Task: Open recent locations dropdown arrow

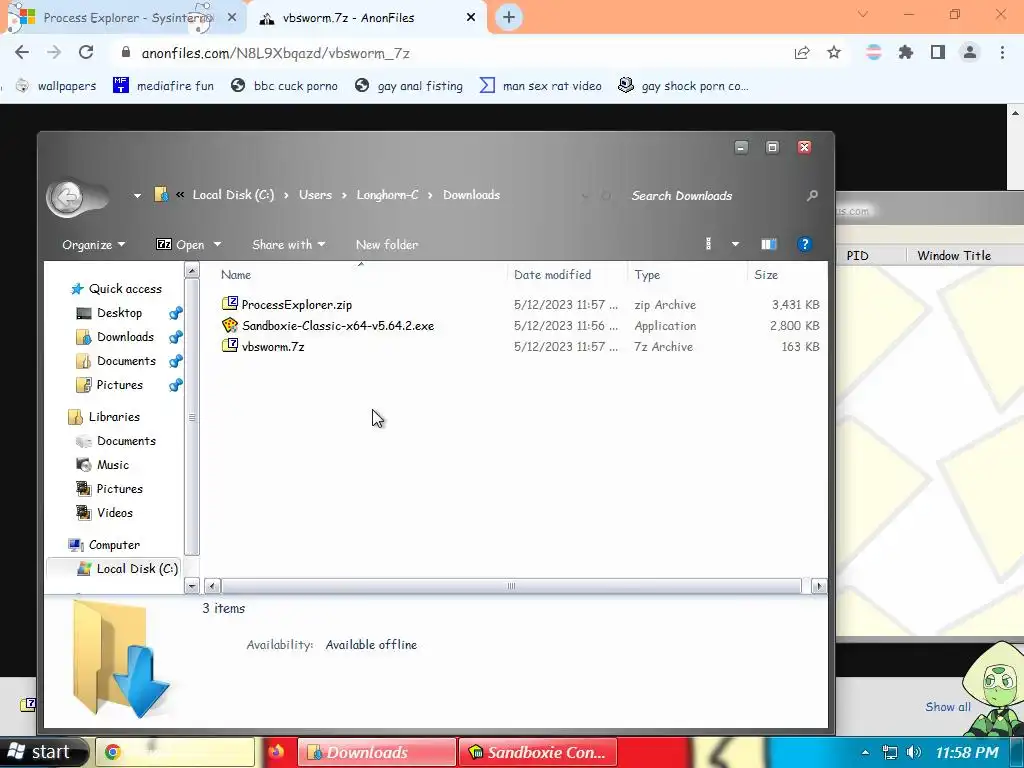Action: pos(137,195)
